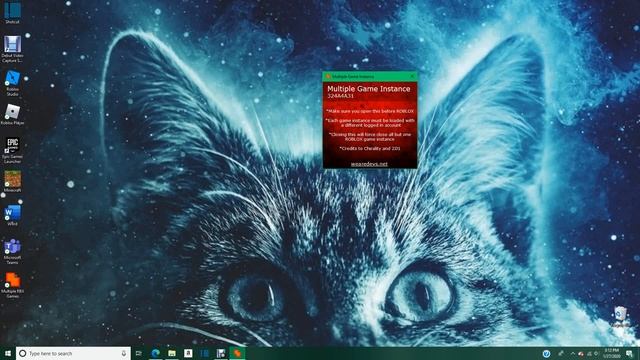The height and width of the screenshot is (360, 640).
Task: Open the Action Center notifications icon
Action: point(629,353)
